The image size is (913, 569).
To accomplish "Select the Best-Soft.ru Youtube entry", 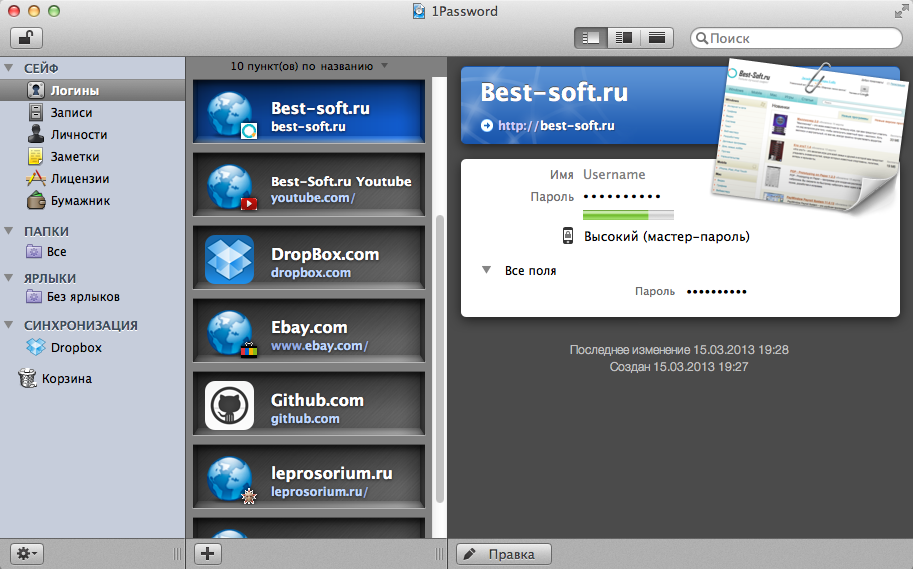I will pyautogui.click(x=309, y=185).
